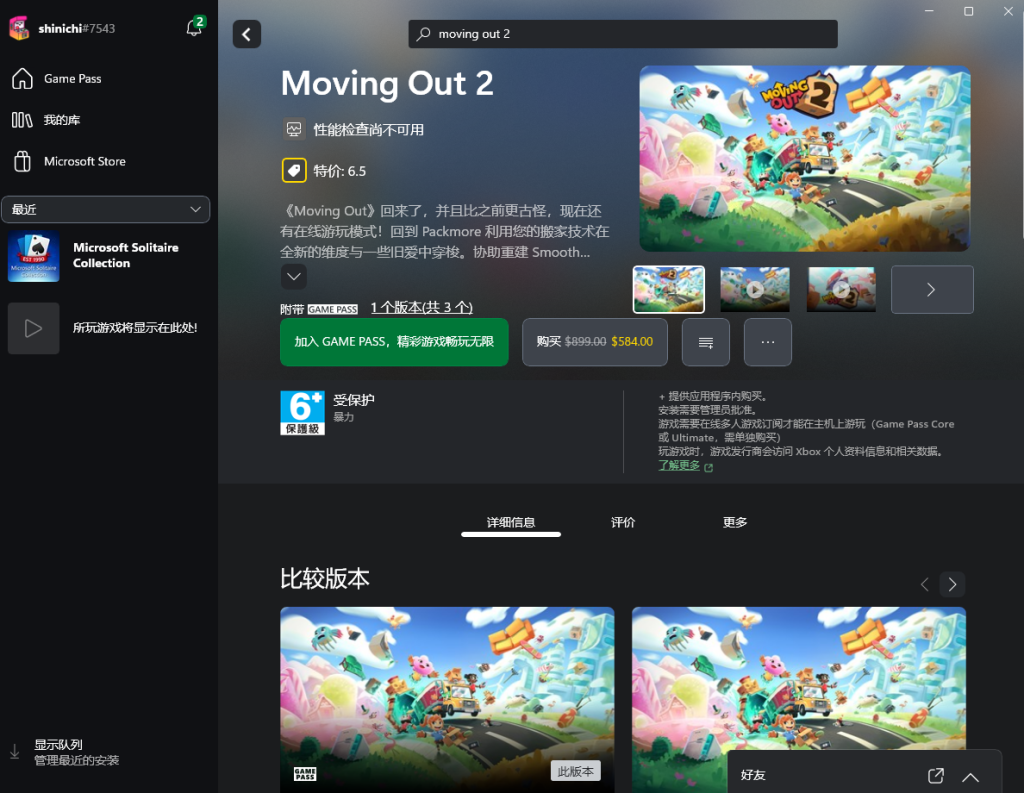Viewport: 1024px width, 793px height.
Task: Click the 受保护 rating label
Action: click(x=354, y=400)
